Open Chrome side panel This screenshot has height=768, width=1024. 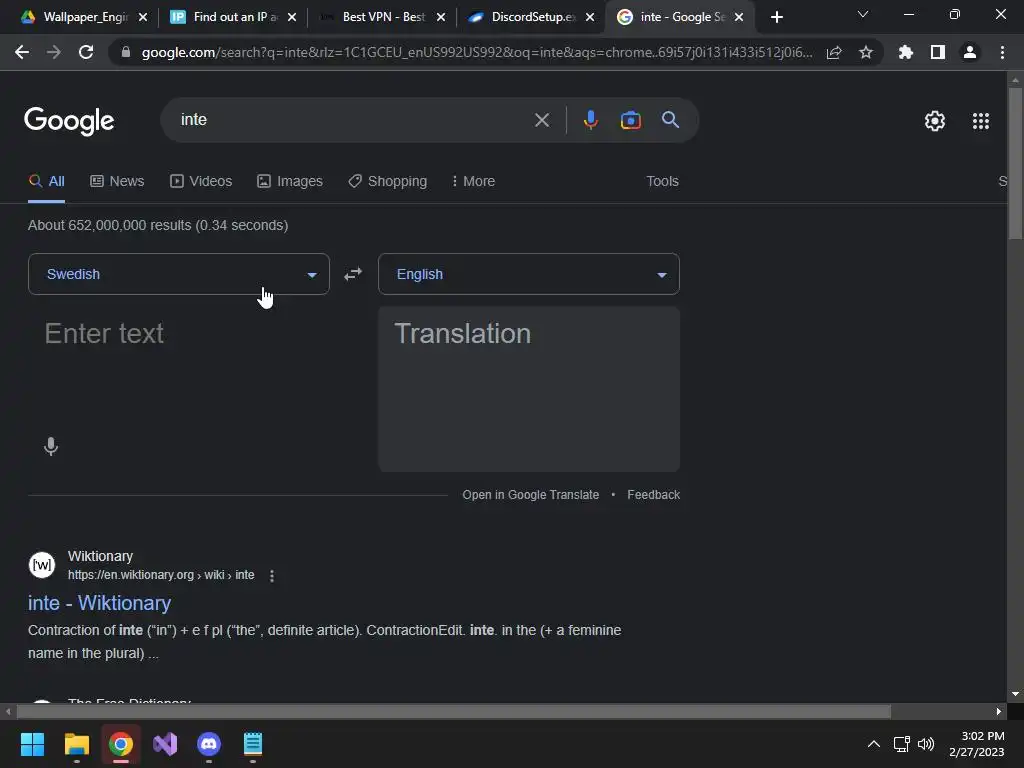coord(938,52)
